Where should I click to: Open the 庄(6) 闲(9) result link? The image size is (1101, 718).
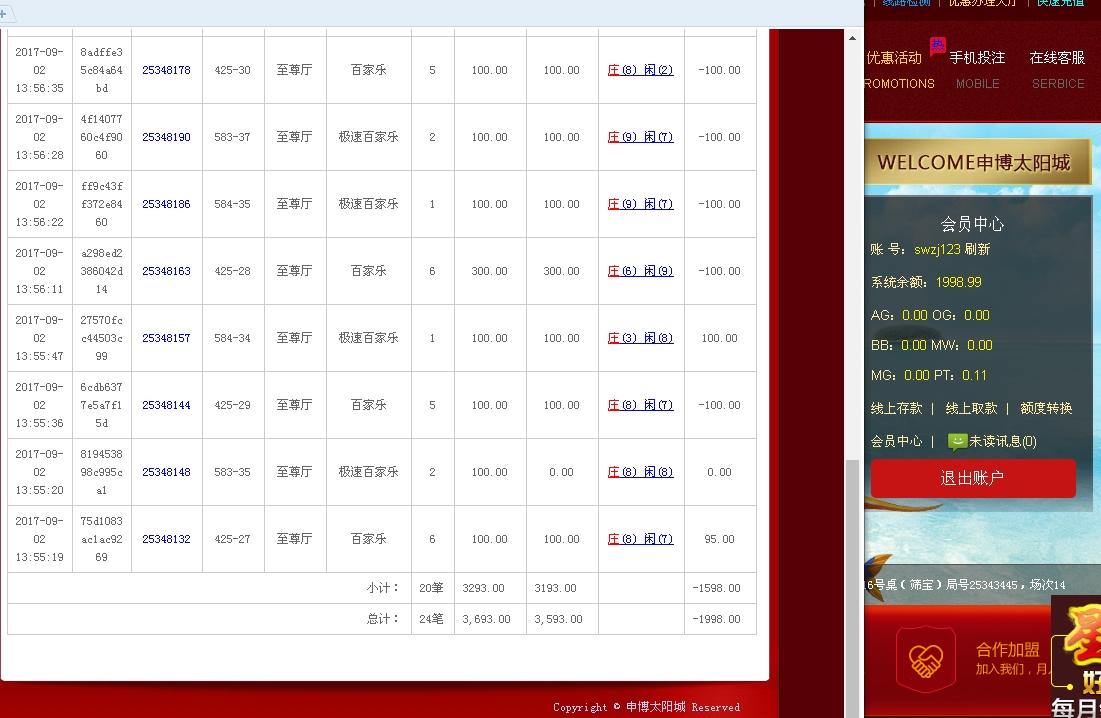[641, 271]
